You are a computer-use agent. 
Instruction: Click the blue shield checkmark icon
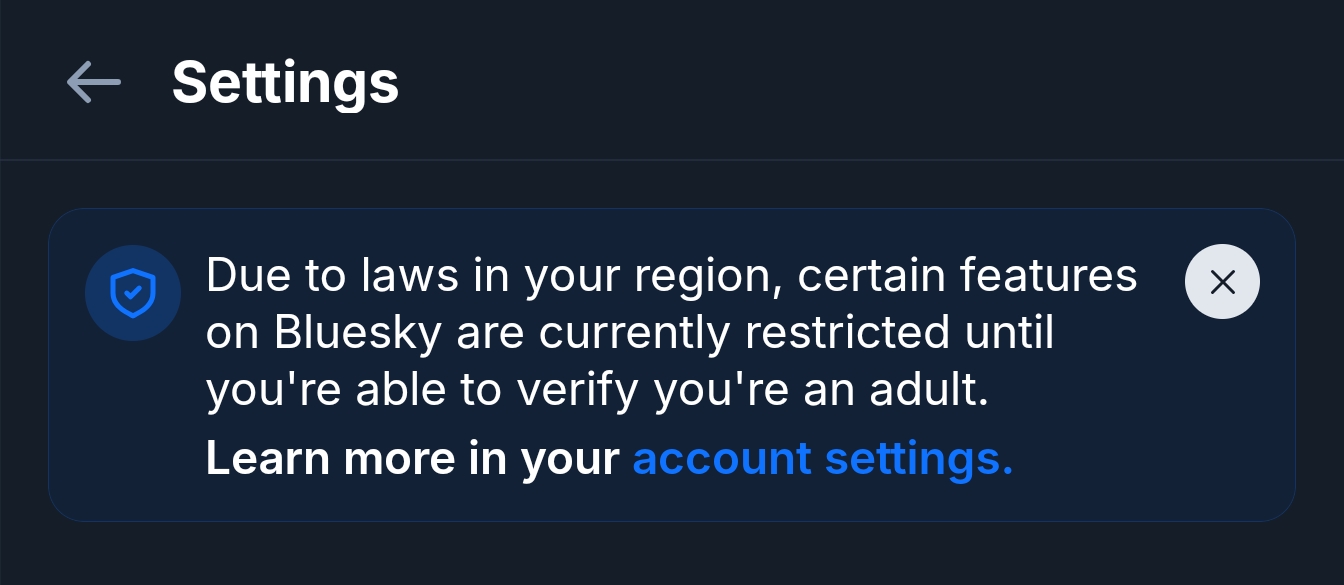tap(133, 294)
